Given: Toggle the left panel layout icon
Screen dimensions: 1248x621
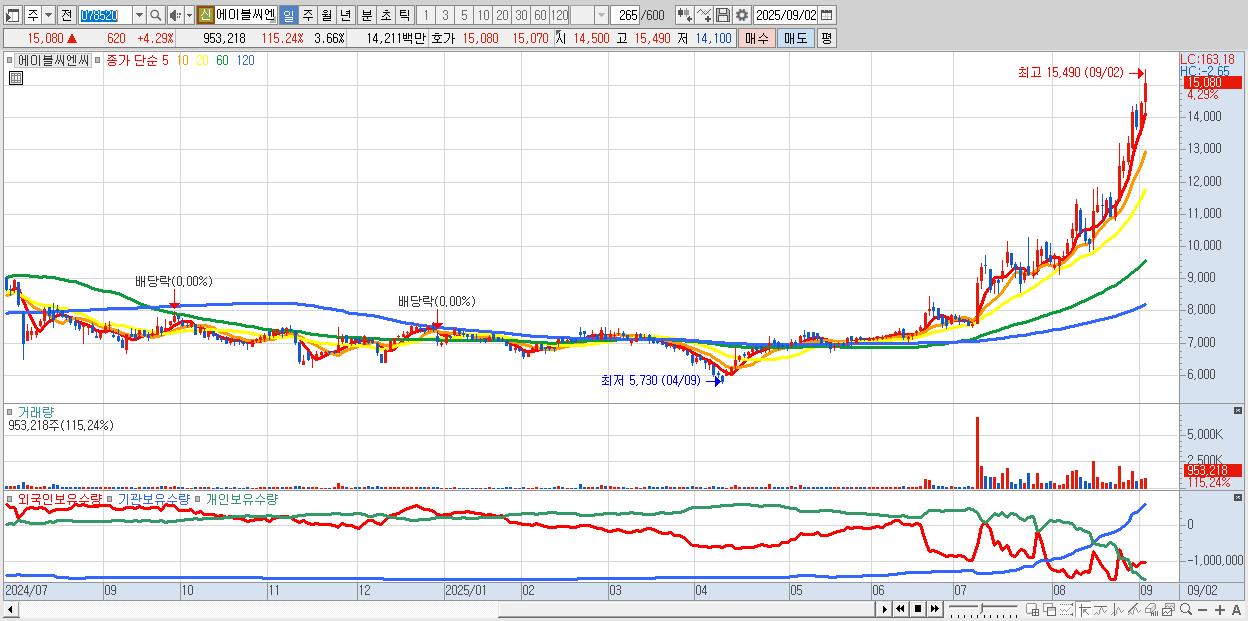Looking at the screenshot, I should (12, 15).
